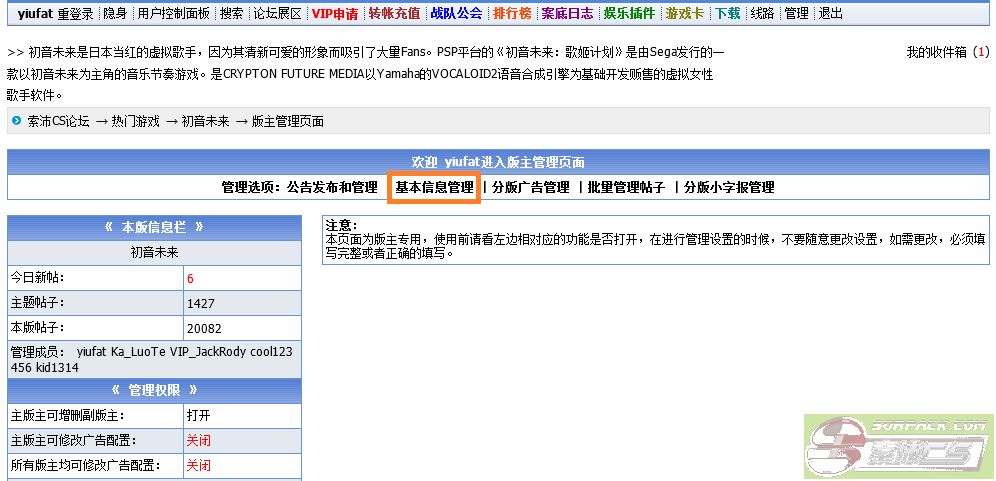This screenshot has height=481, width=996.
Task: Open the 公告发布和管理 management option
Action: coord(332,187)
